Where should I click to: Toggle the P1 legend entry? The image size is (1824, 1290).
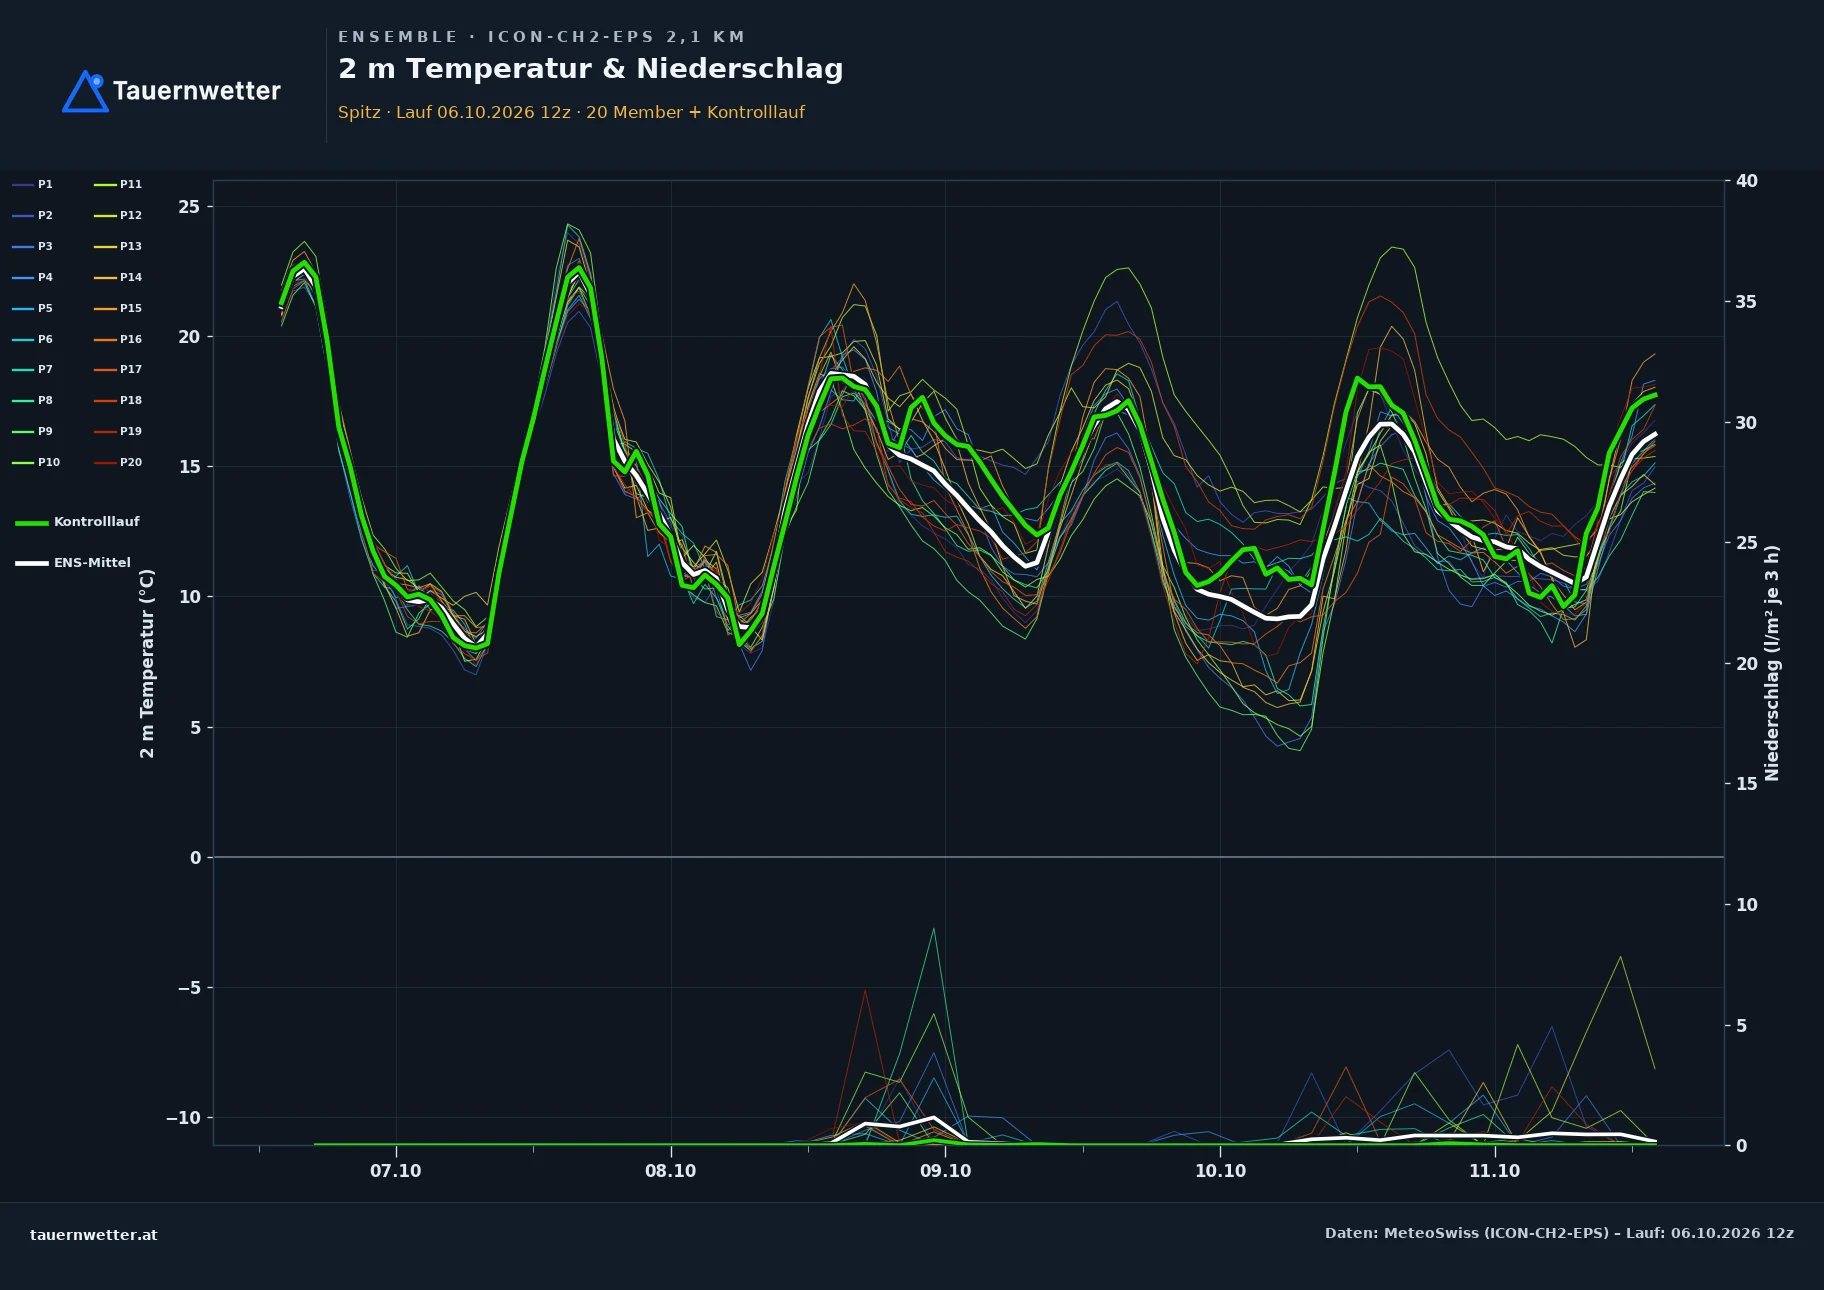(x=33, y=184)
